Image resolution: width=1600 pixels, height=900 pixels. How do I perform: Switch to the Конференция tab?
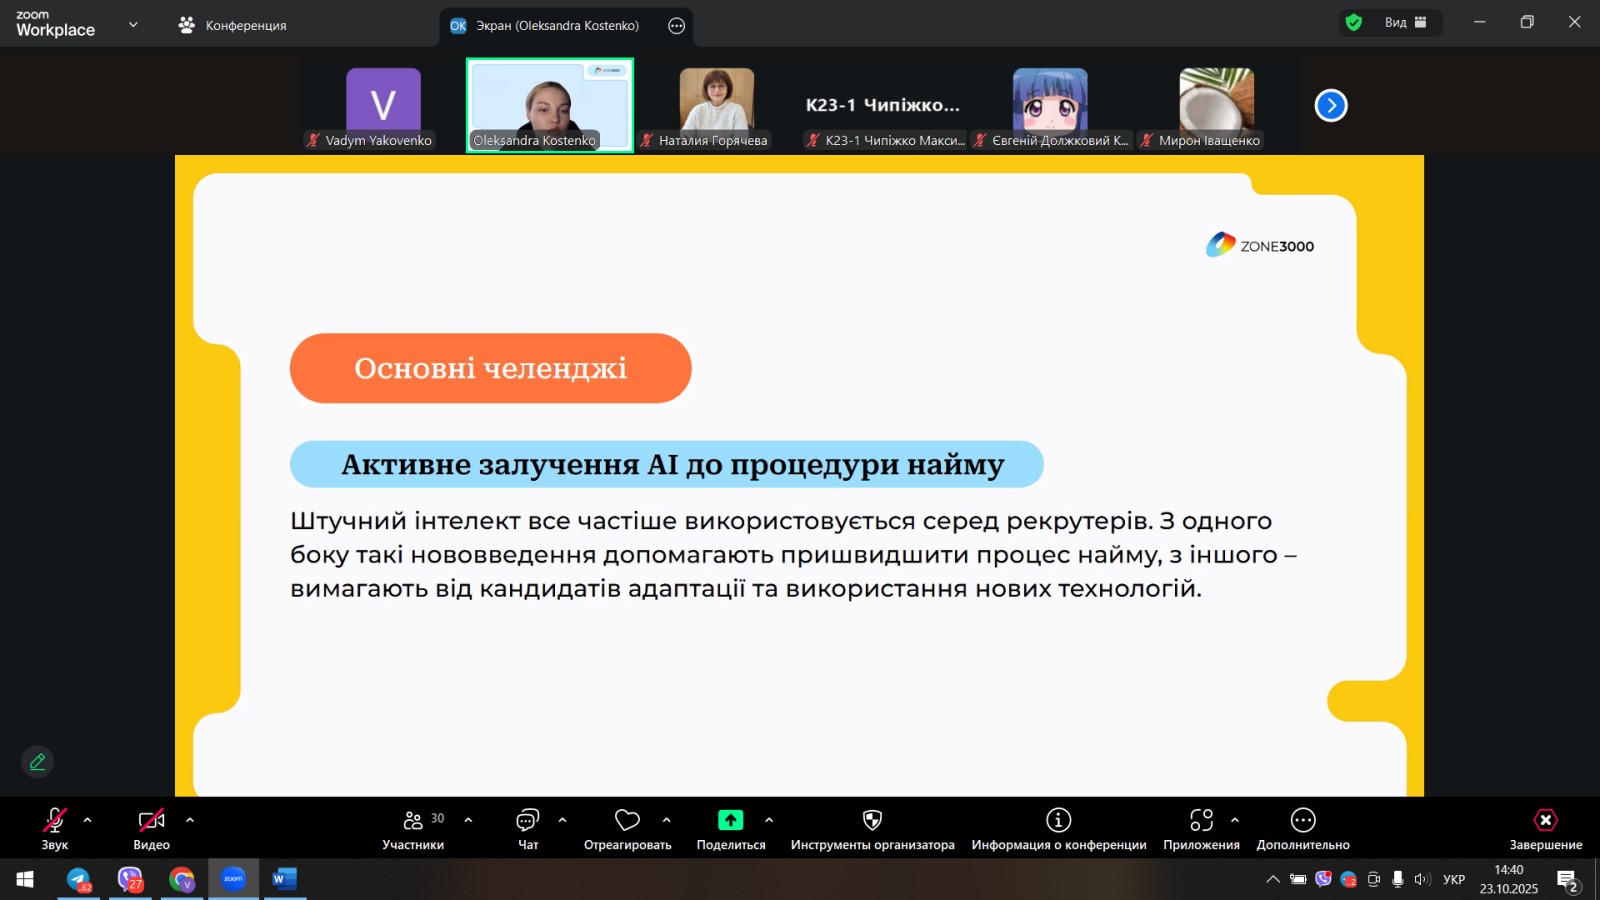tap(233, 26)
